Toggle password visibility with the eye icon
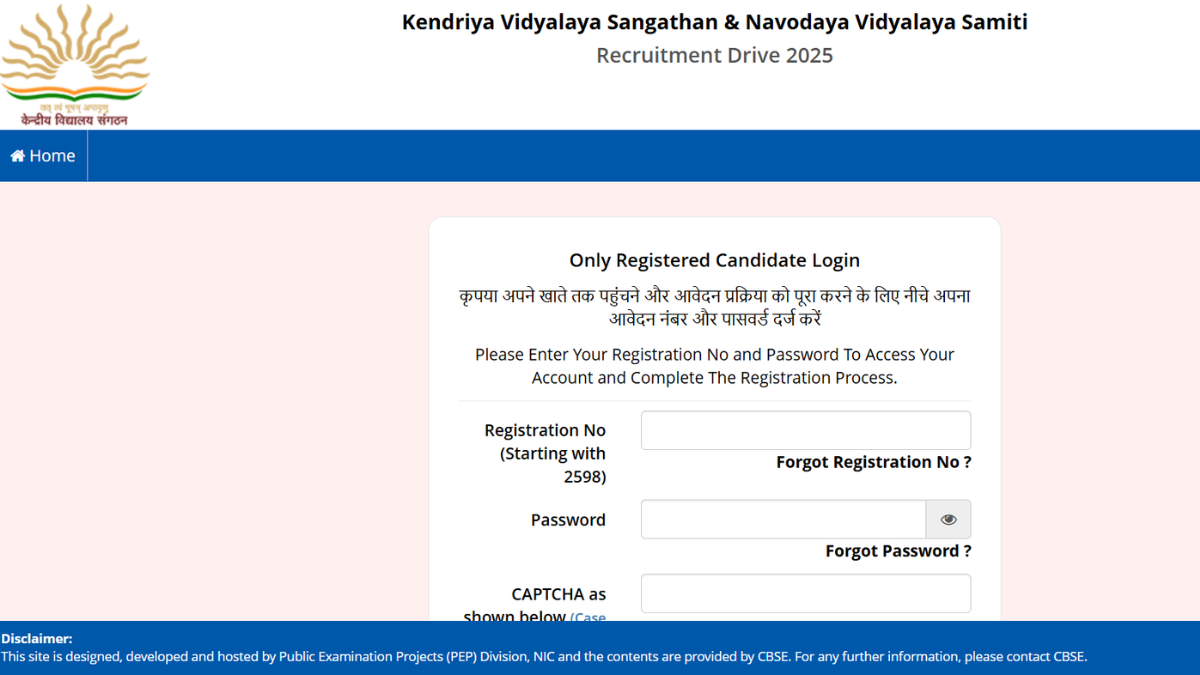This screenshot has height=675, width=1200. pos(948,520)
